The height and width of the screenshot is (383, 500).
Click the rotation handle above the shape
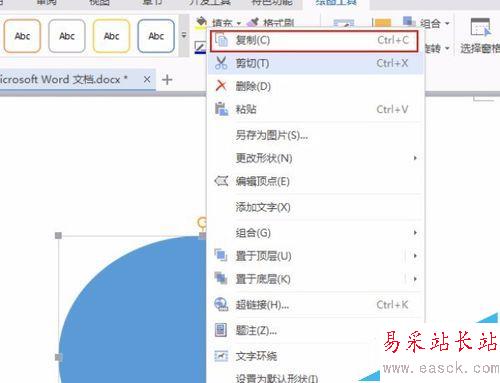(202, 222)
